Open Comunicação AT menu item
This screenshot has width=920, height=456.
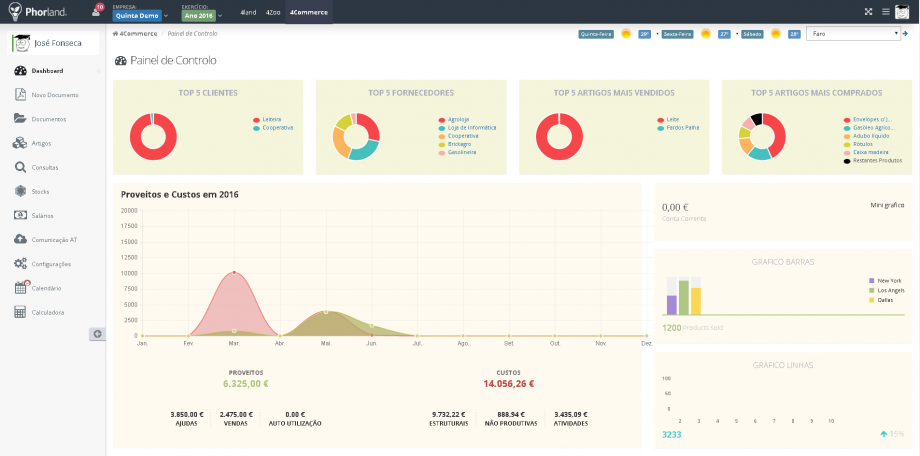53,239
